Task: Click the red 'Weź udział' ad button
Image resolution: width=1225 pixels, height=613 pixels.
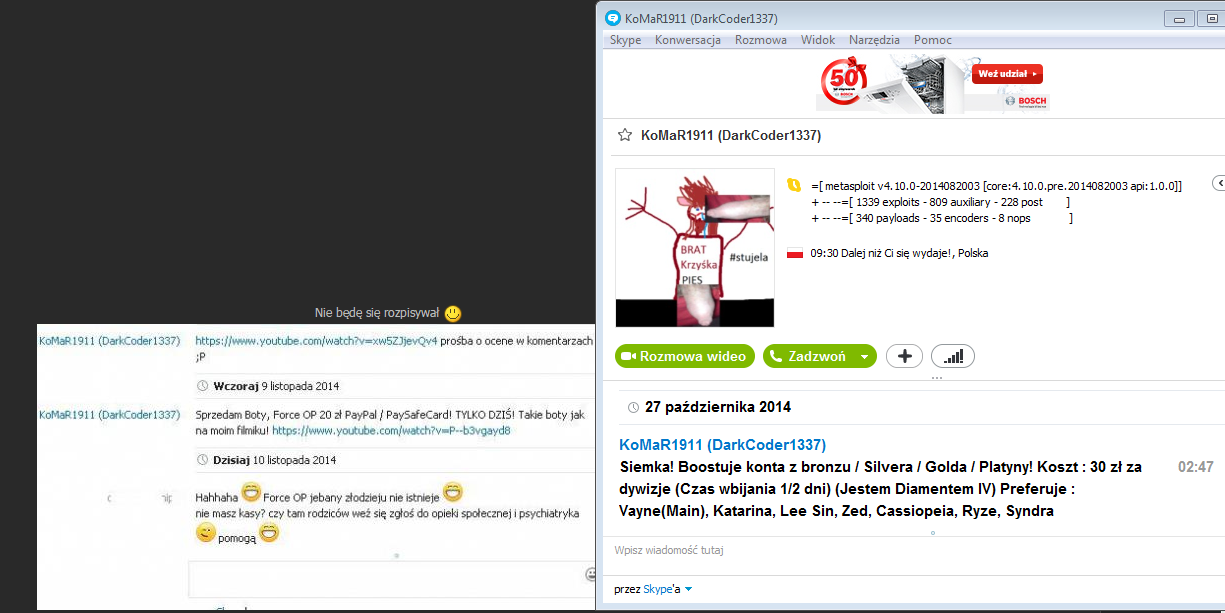Action: pyautogui.click(x=1008, y=74)
